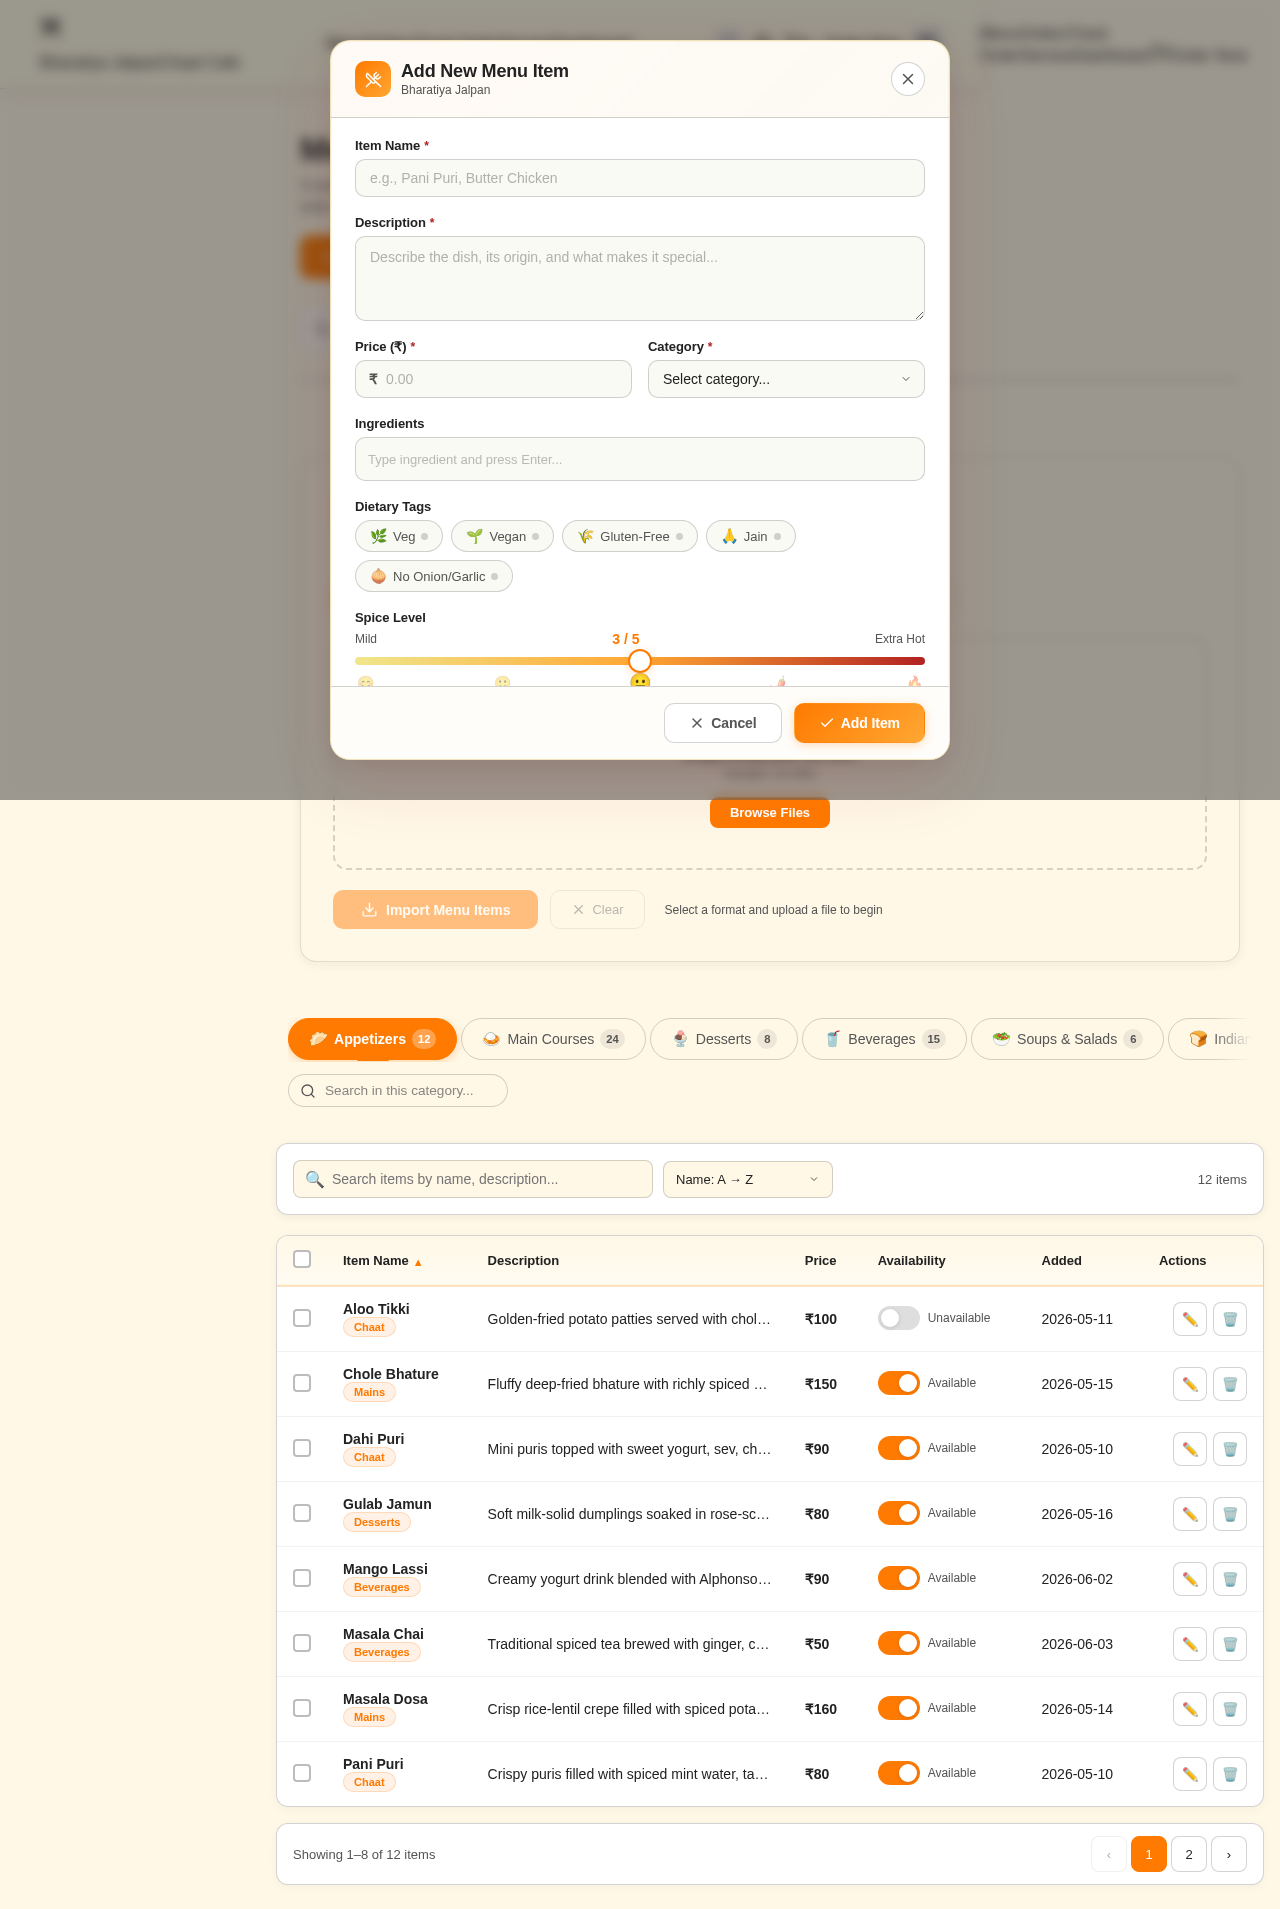Click Import Menu Items button

(x=435, y=910)
